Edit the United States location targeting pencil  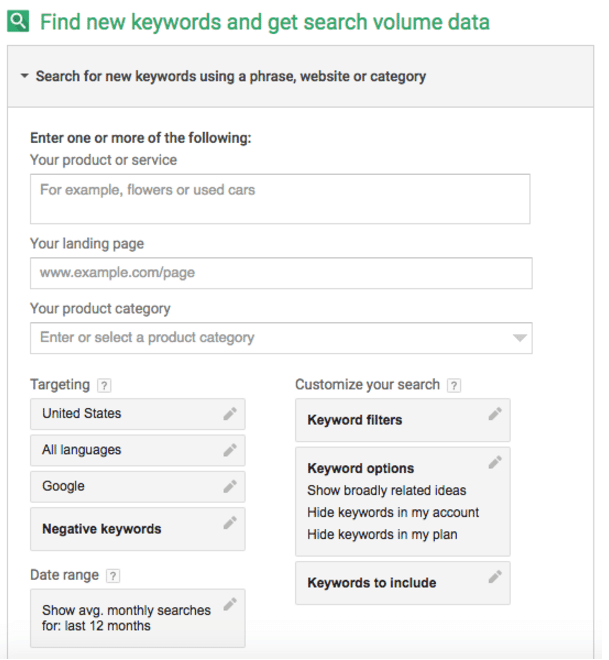tap(230, 413)
